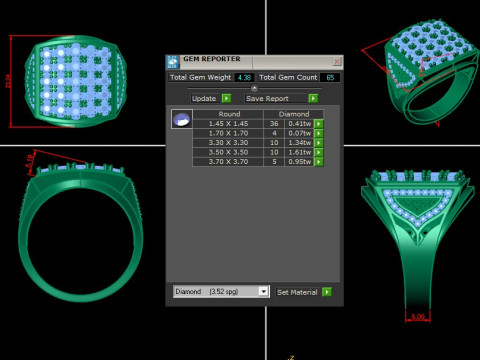Screen dimensions: 480x360
Task: Click the count cell showing 36
Action: pyautogui.click(x=274, y=124)
